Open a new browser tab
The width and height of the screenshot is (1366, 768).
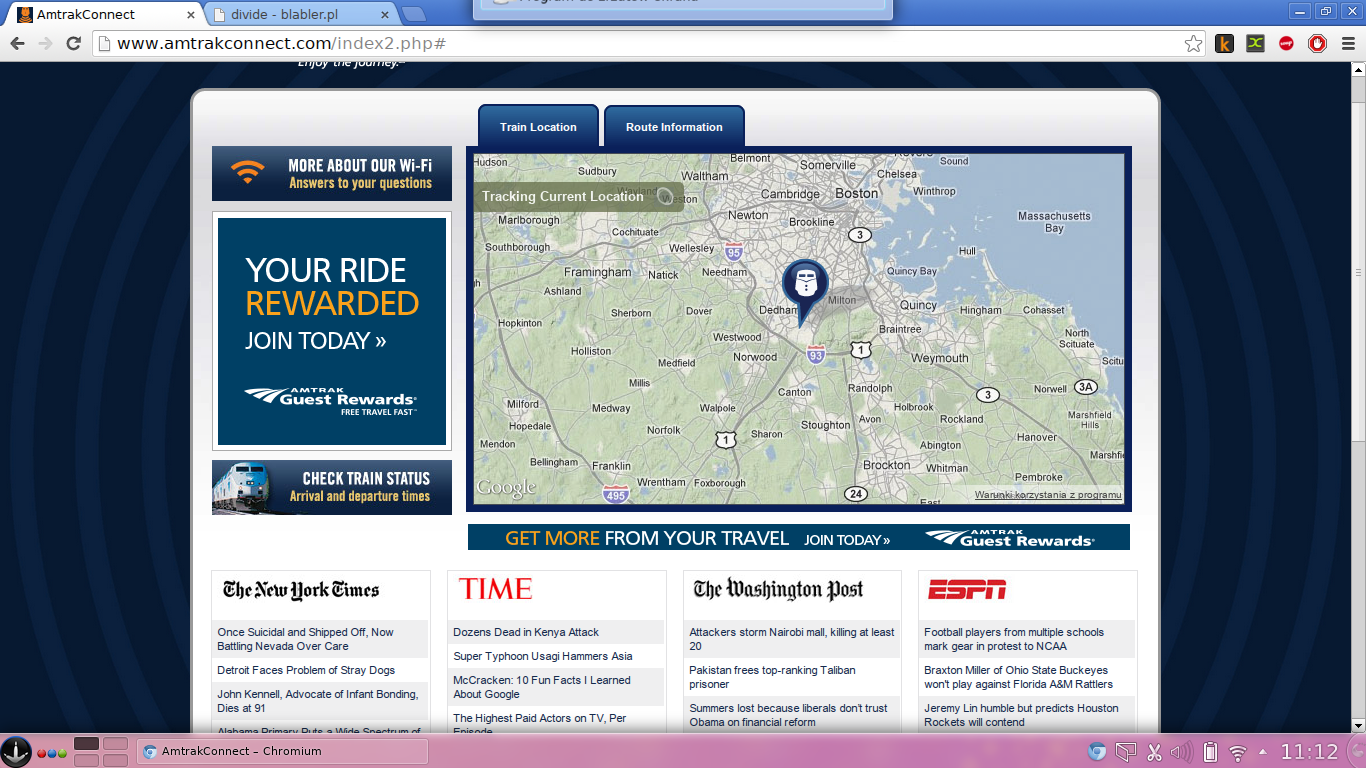(414, 14)
